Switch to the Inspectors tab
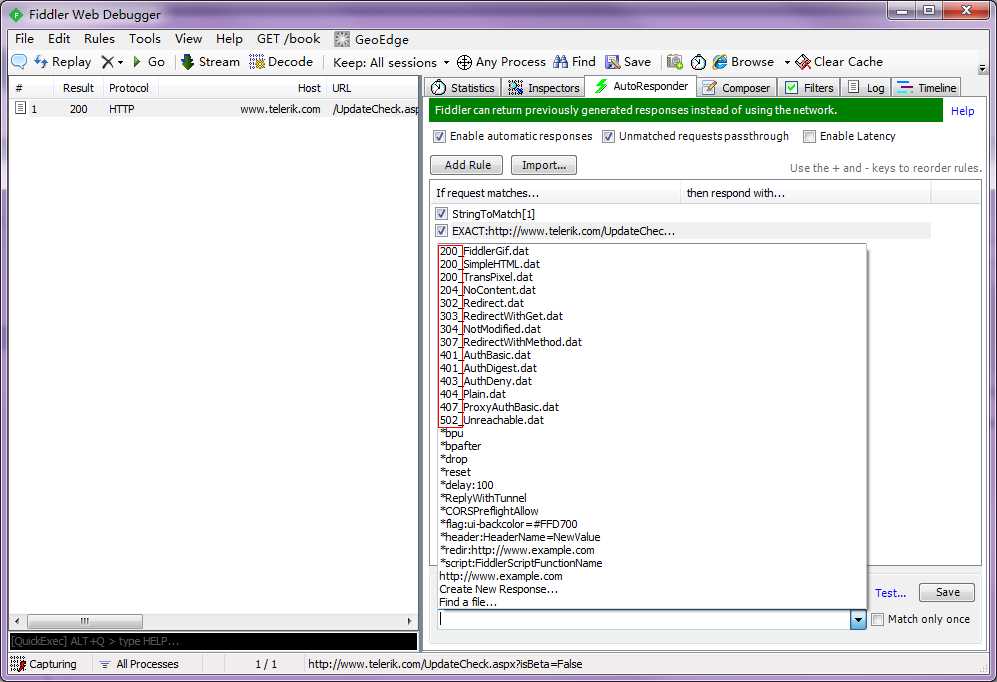The height and width of the screenshot is (682, 997). coord(544,88)
